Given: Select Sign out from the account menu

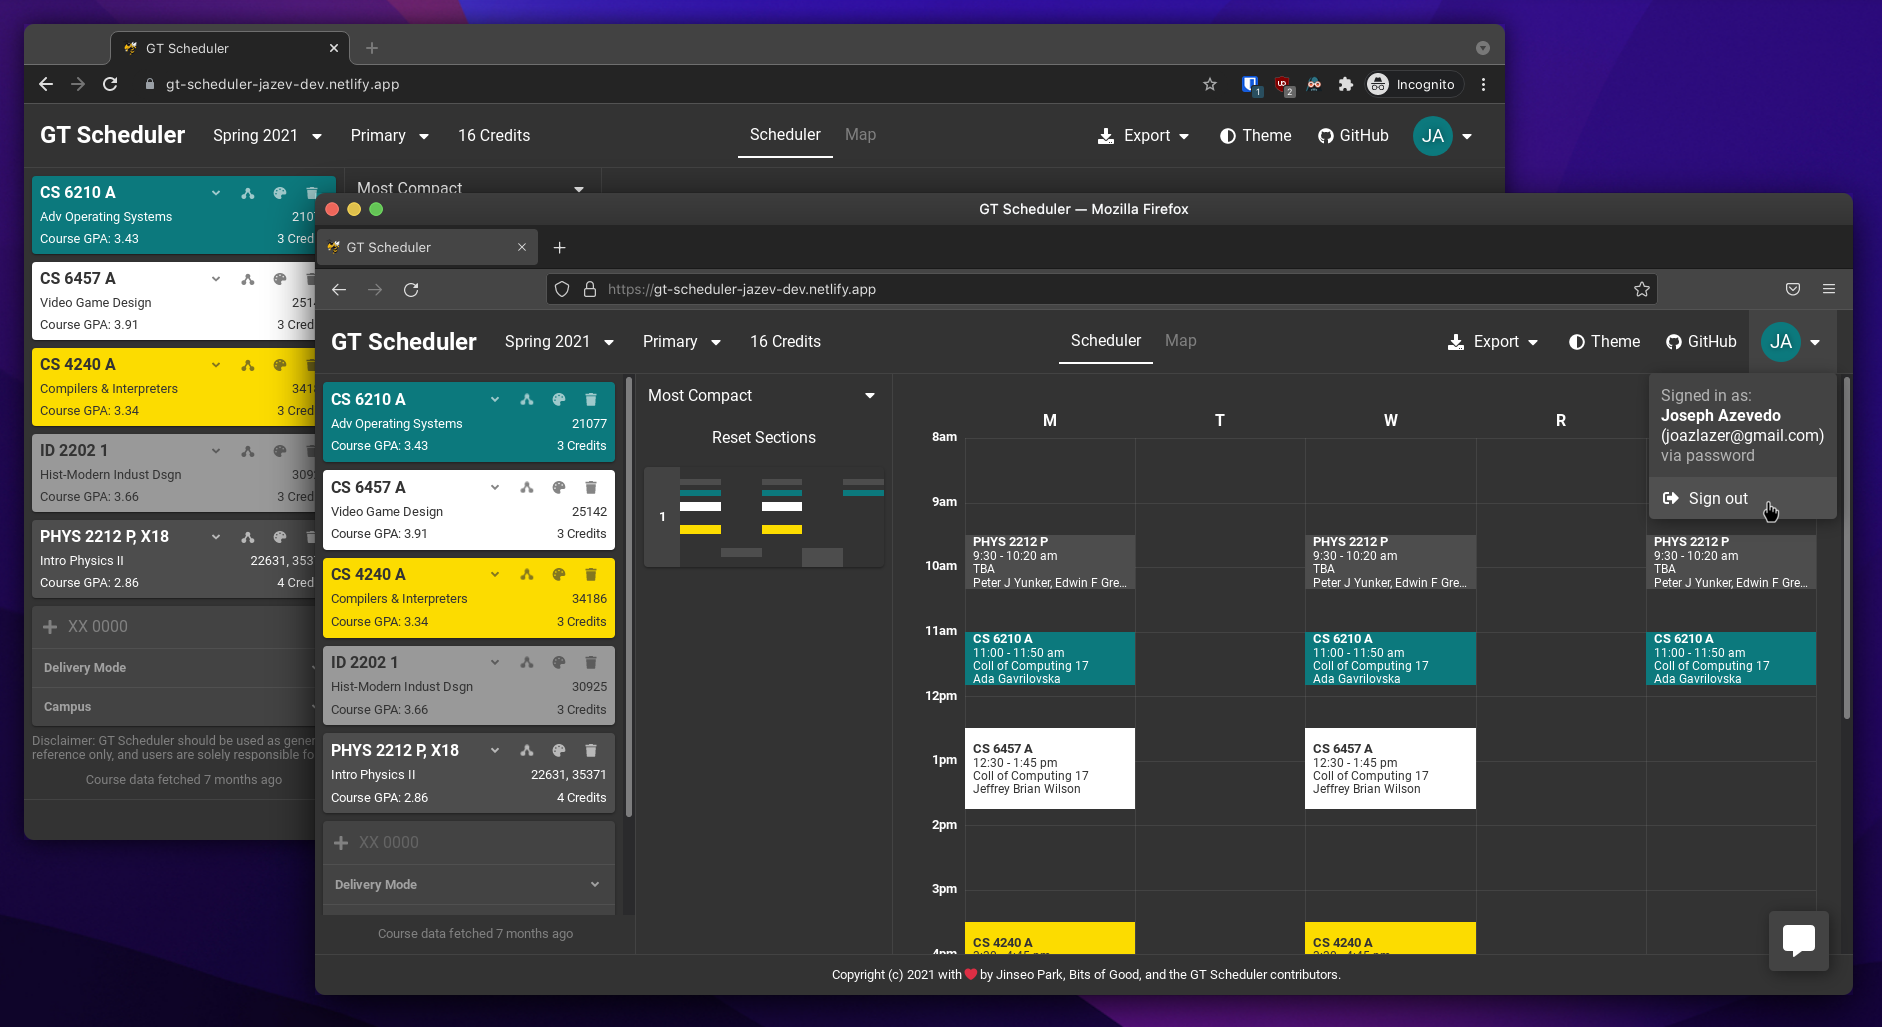Looking at the screenshot, I should pyautogui.click(x=1717, y=498).
